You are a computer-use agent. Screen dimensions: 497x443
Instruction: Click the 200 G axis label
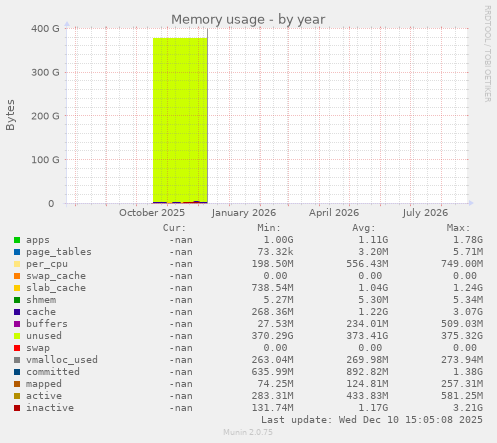45,116
